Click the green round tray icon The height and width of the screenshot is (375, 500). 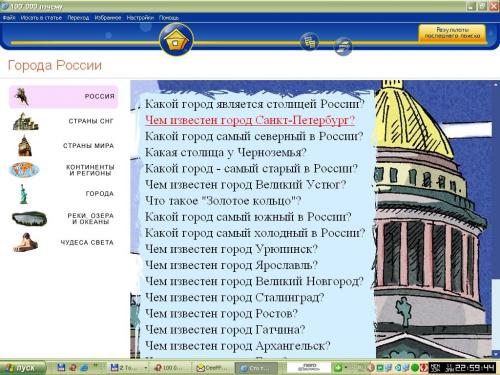[414, 368]
